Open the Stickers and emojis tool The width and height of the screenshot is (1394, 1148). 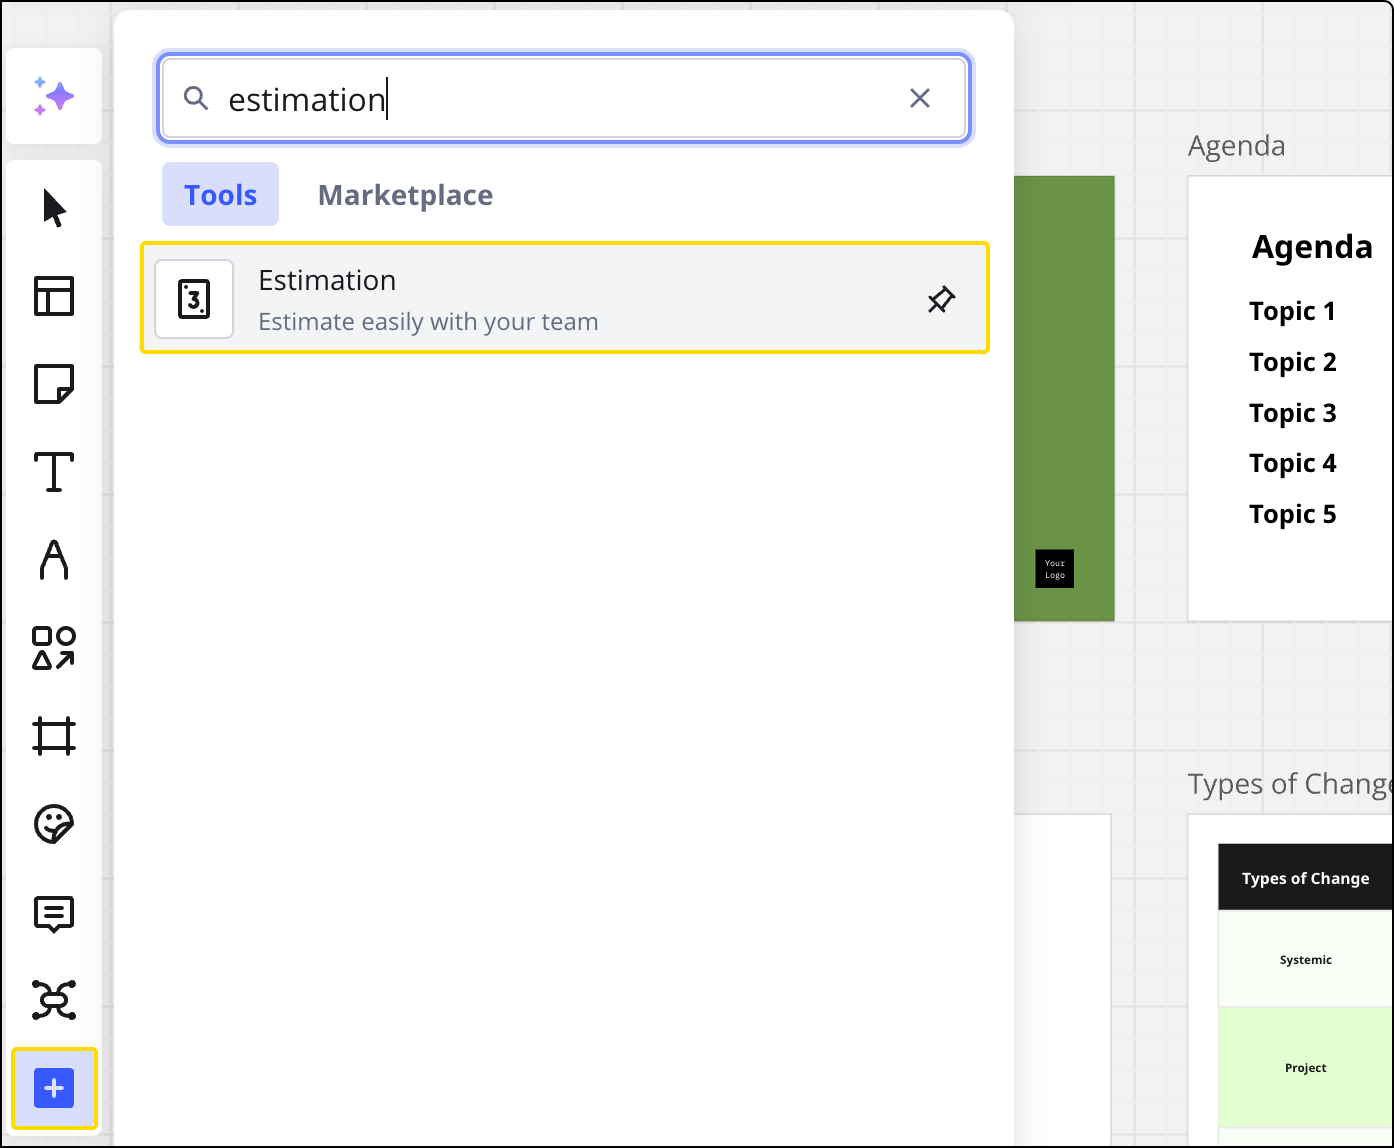54,824
